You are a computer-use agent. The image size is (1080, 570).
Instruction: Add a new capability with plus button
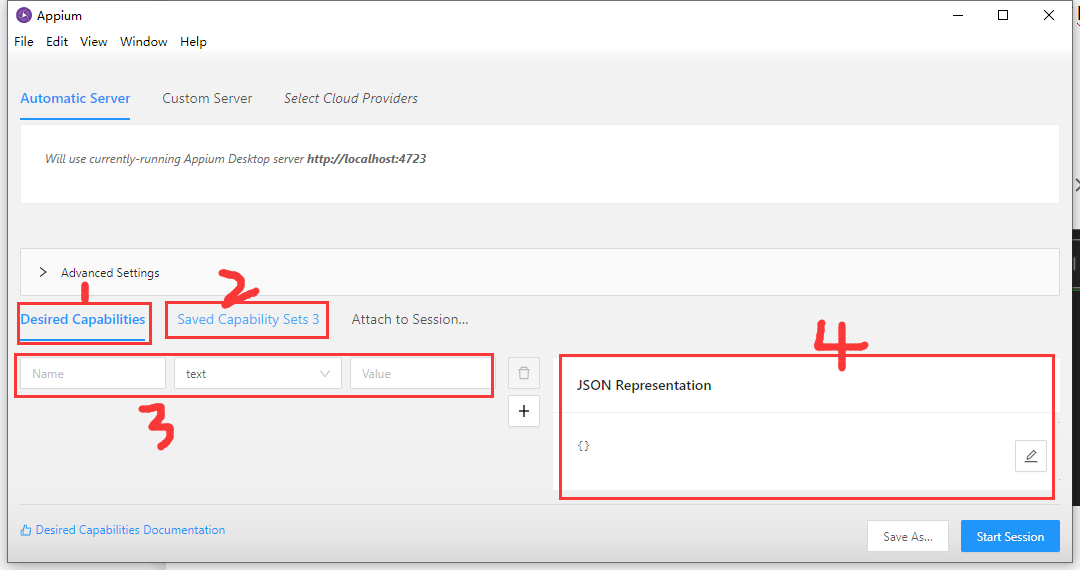click(523, 411)
